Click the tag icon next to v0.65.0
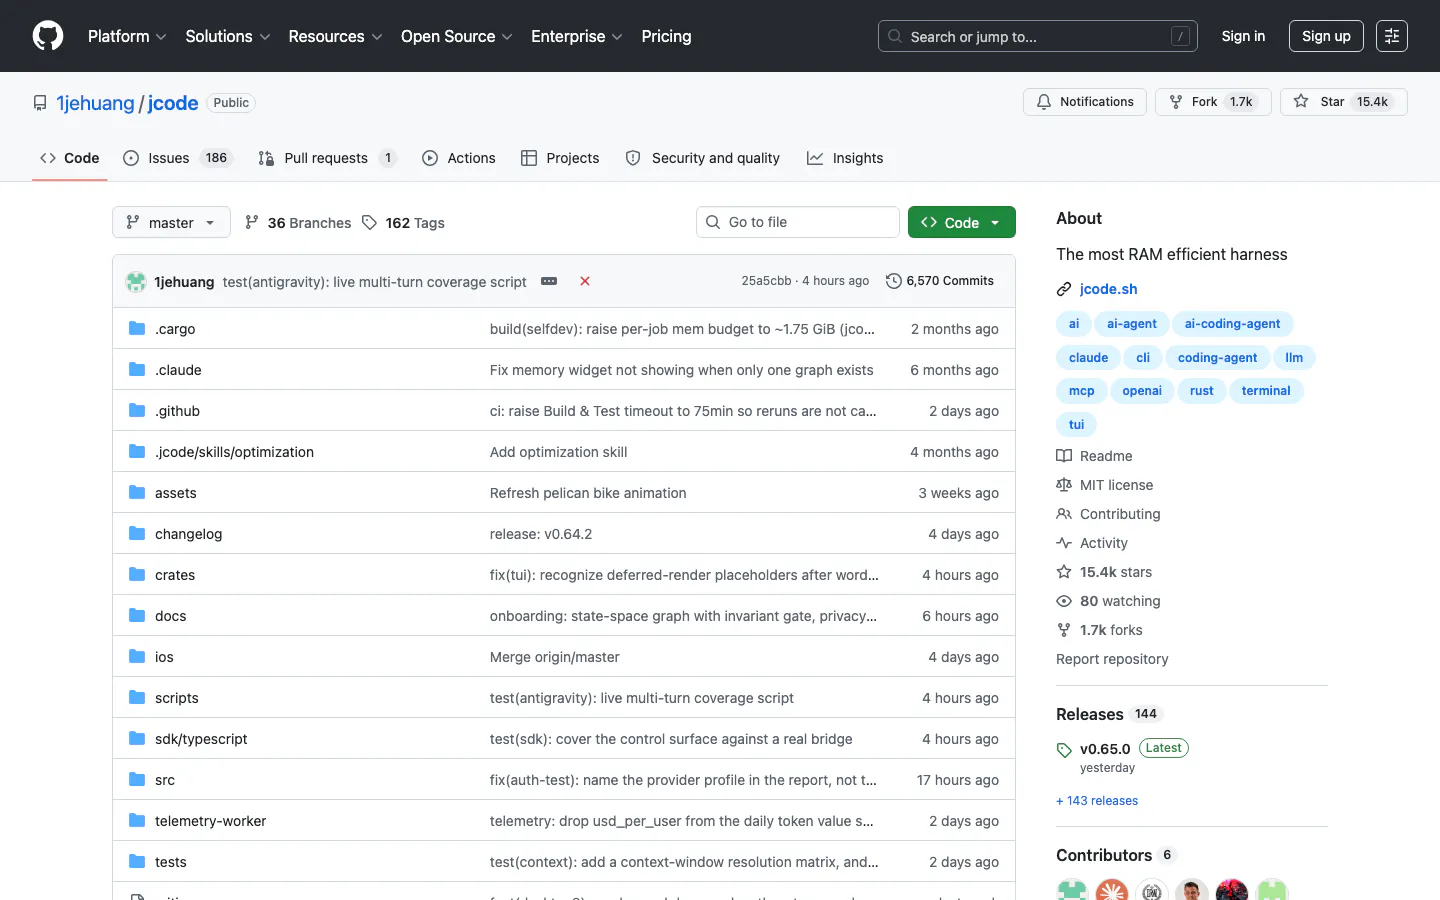Image resolution: width=1440 pixels, height=900 pixels. [x=1064, y=750]
